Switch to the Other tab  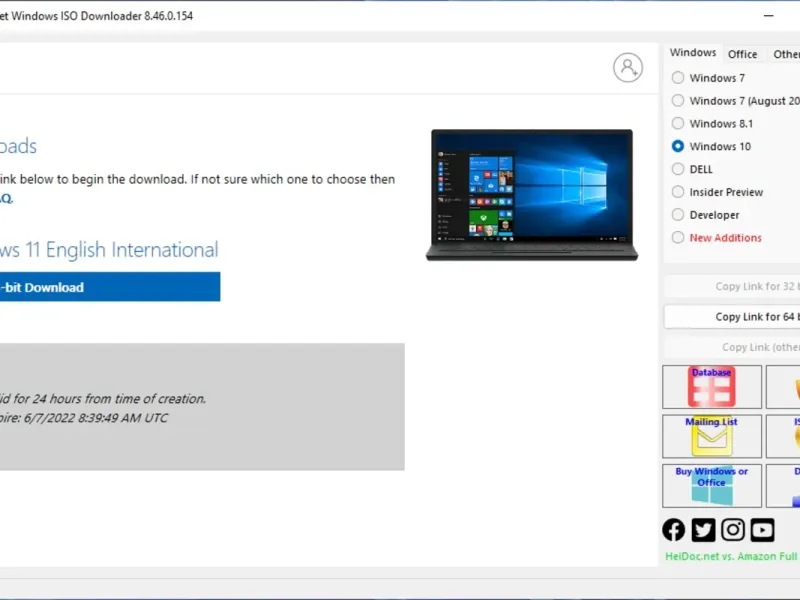click(x=786, y=54)
